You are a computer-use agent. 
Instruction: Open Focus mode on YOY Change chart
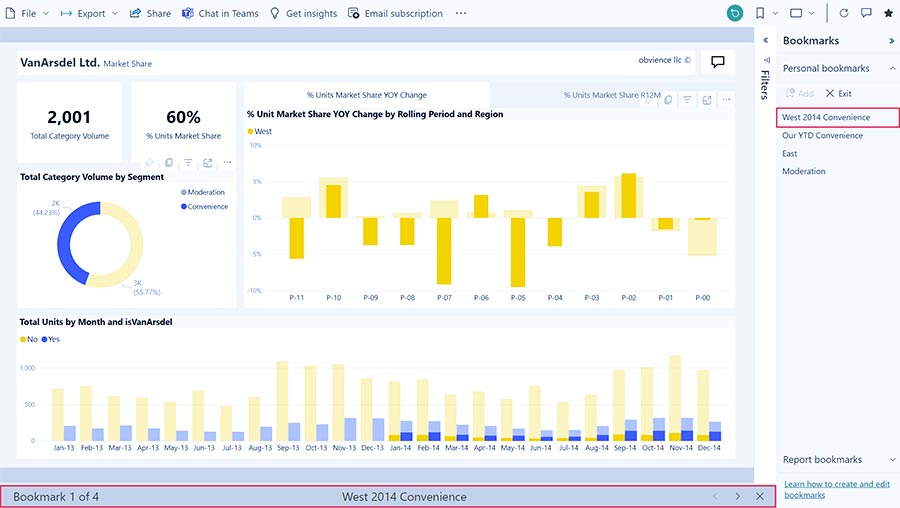pyautogui.click(x=707, y=100)
